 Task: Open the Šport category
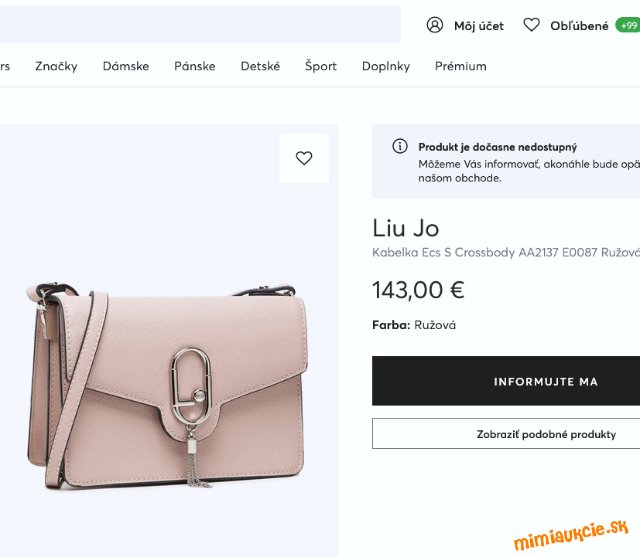pos(321,66)
